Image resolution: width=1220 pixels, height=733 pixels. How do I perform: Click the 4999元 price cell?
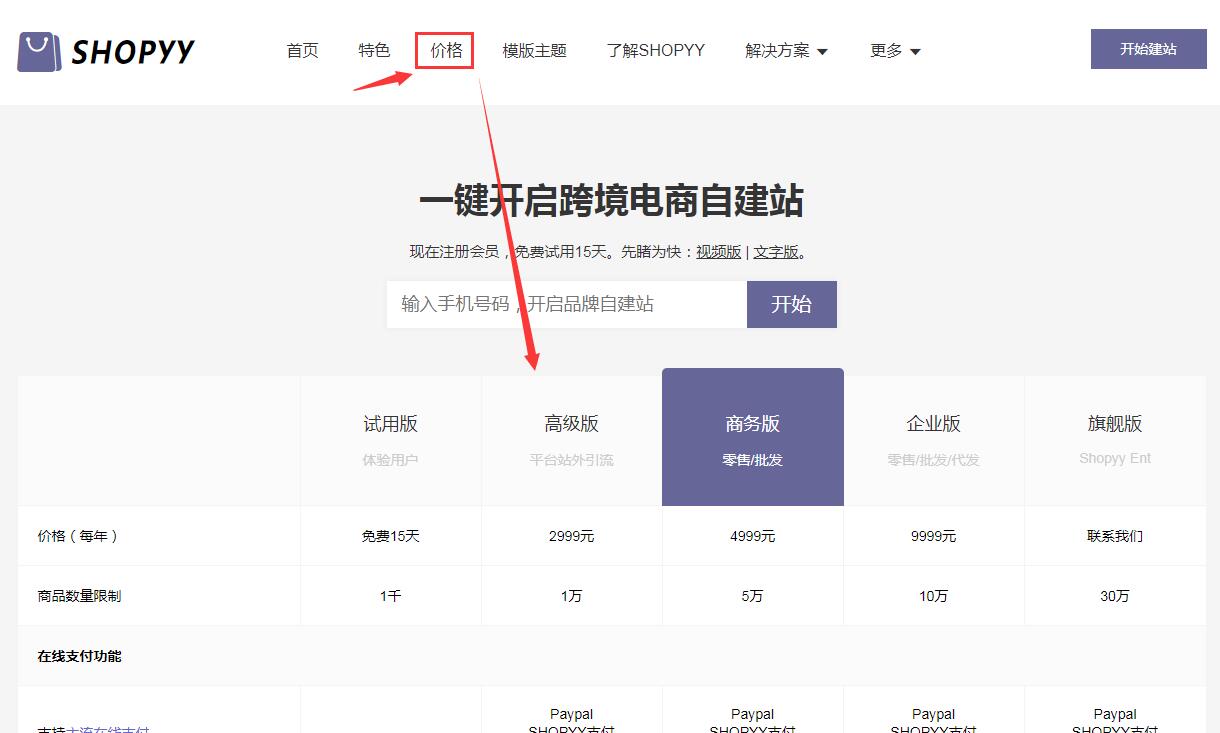(x=752, y=536)
